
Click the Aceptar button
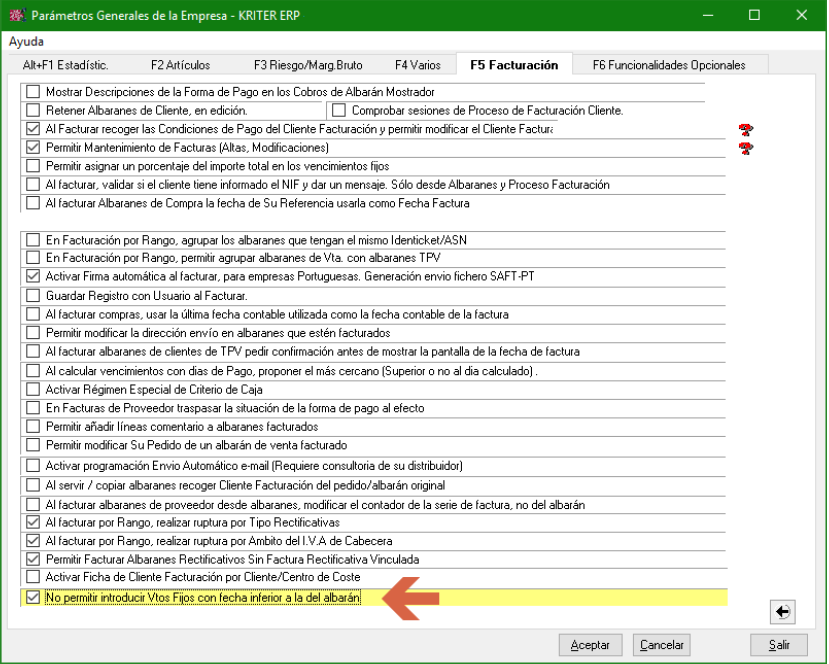(x=590, y=645)
